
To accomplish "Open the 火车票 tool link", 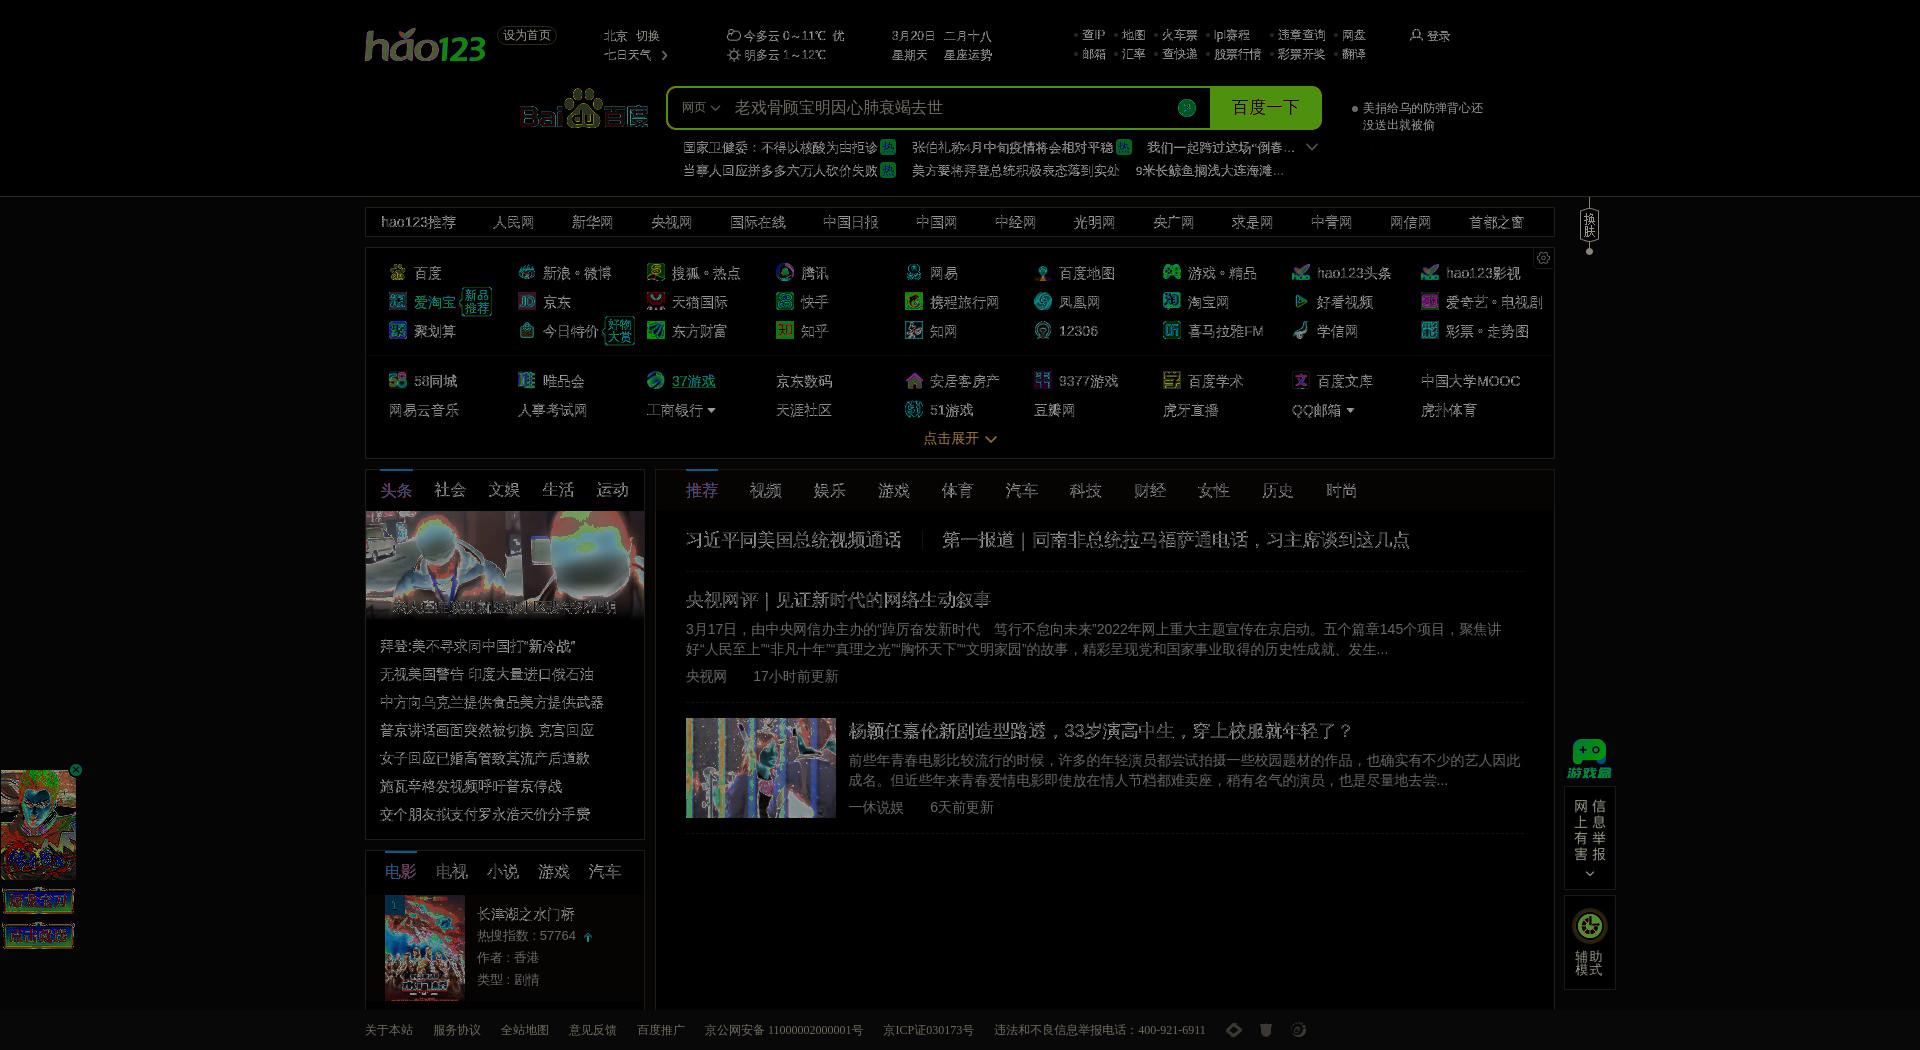I will pos(1179,34).
